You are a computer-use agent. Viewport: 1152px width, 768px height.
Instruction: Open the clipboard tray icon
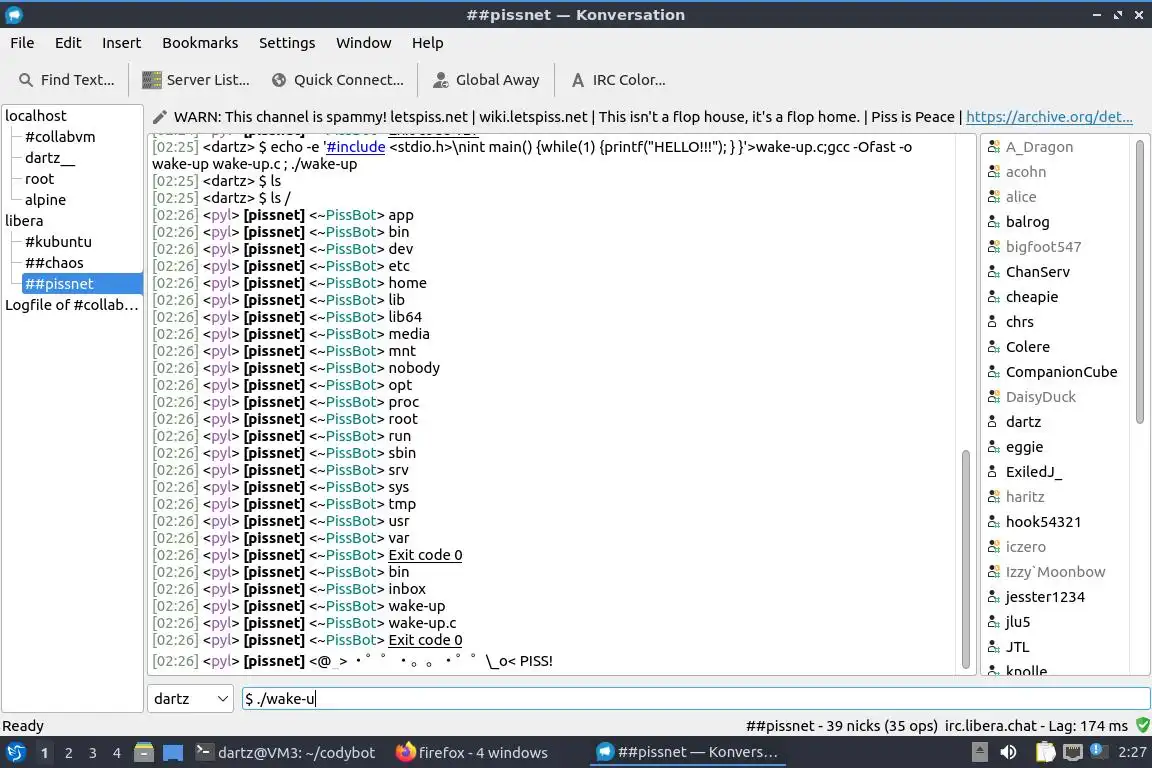(1045, 753)
